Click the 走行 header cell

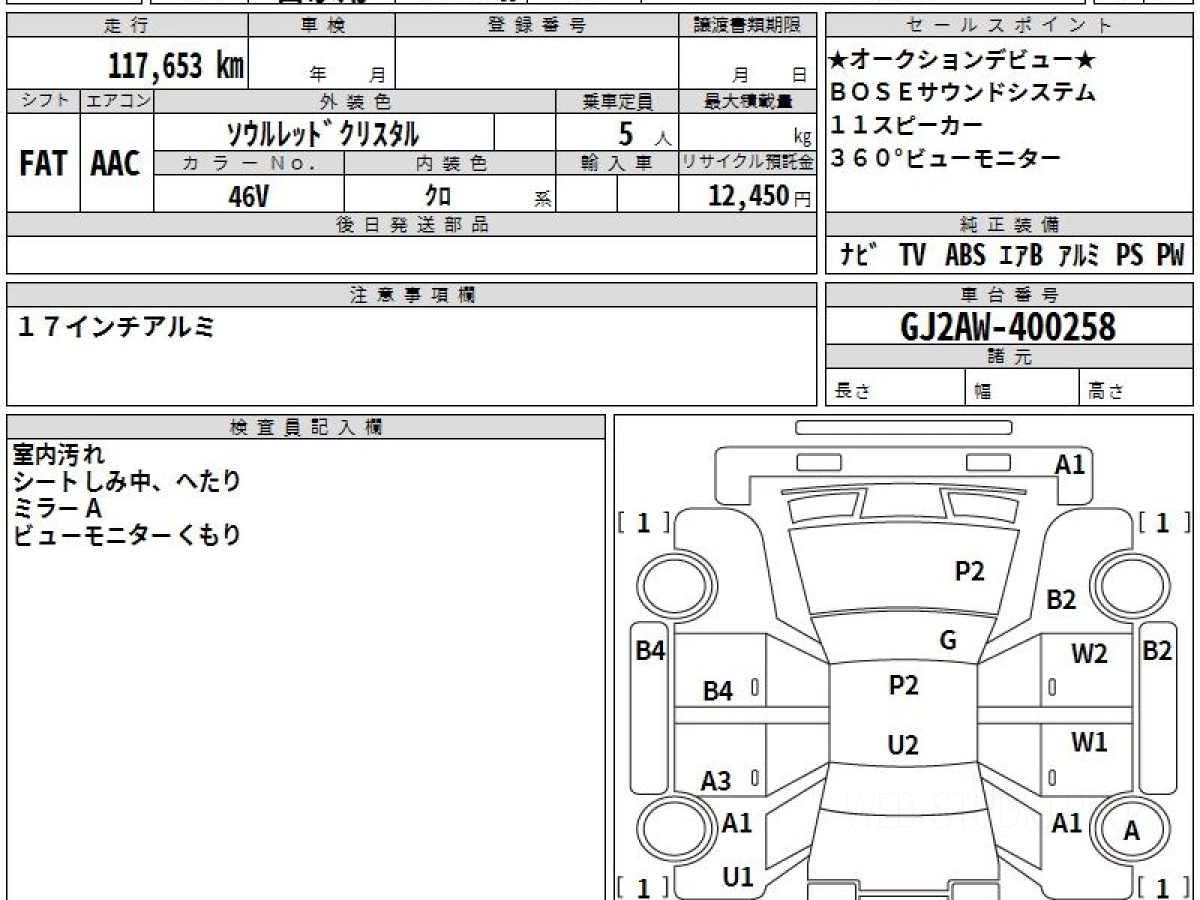pos(127,26)
